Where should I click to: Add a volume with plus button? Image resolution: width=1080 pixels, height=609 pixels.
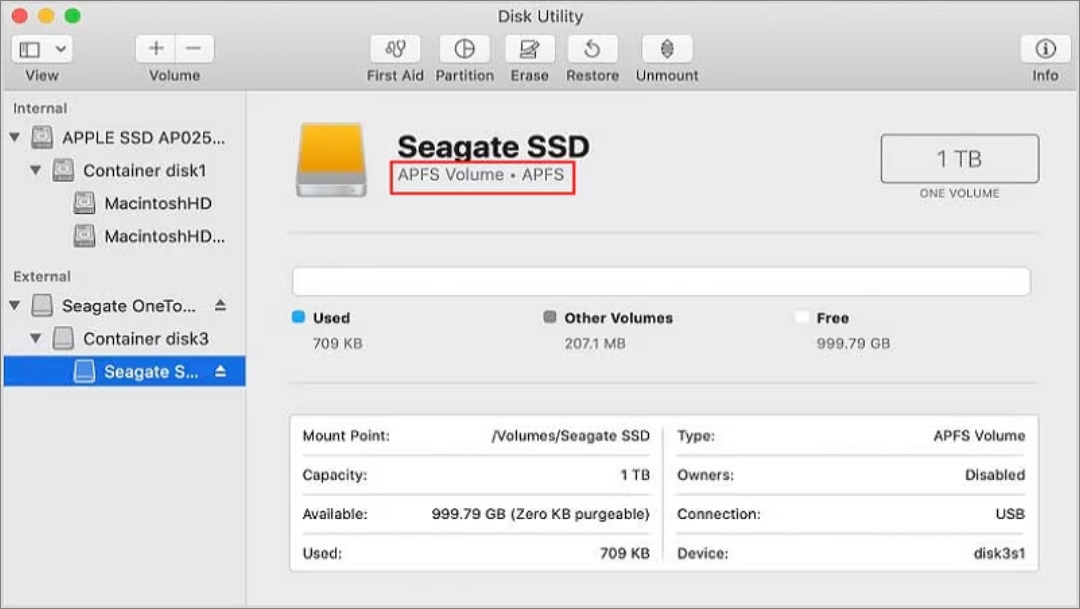[x=156, y=48]
